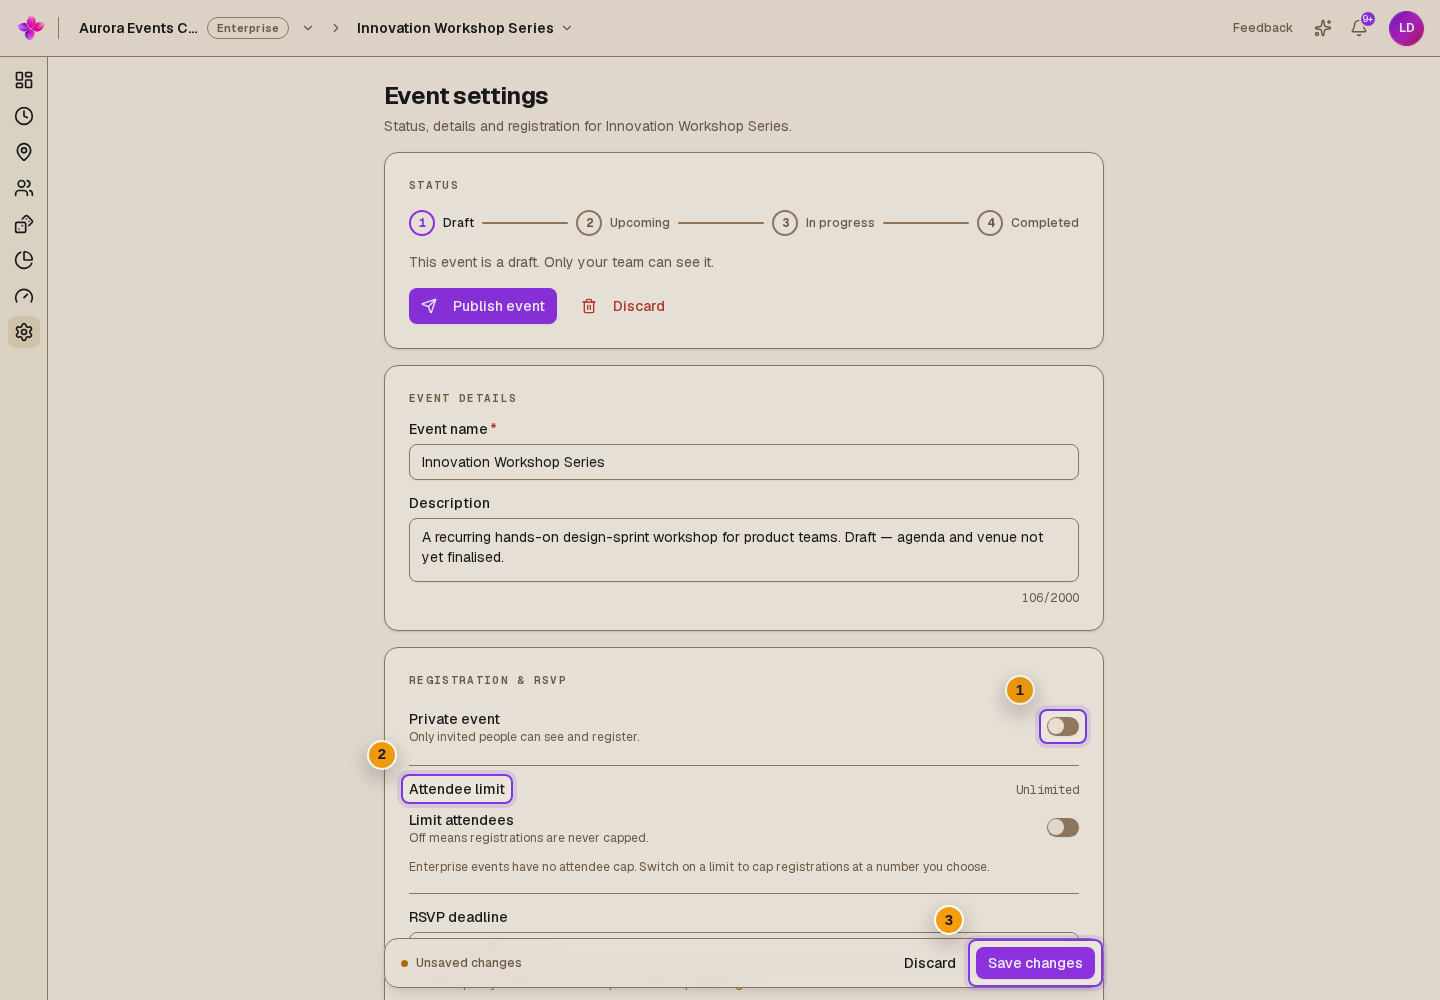Click the Unlimited attendee limit value

click(x=1048, y=790)
